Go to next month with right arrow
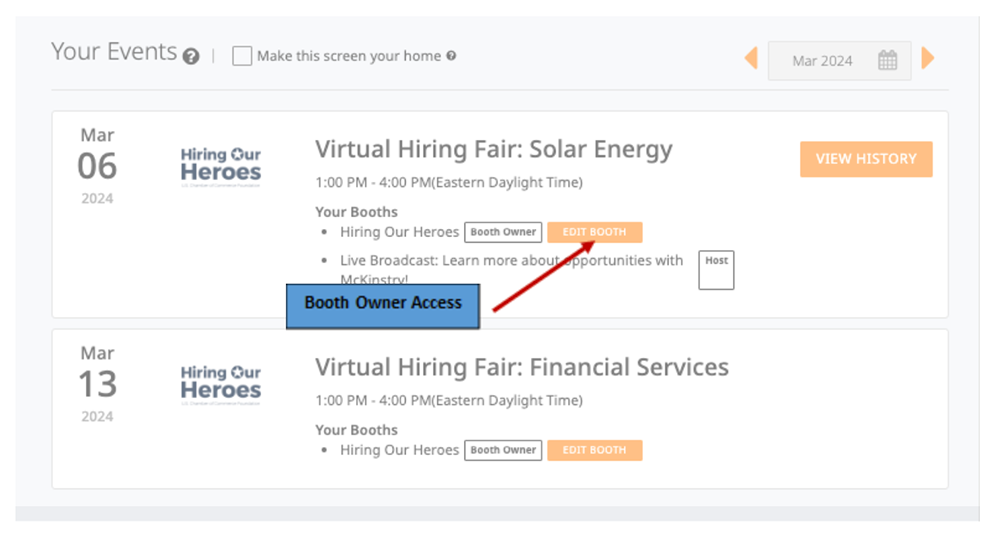The image size is (1000, 541). pyautogui.click(x=928, y=58)
